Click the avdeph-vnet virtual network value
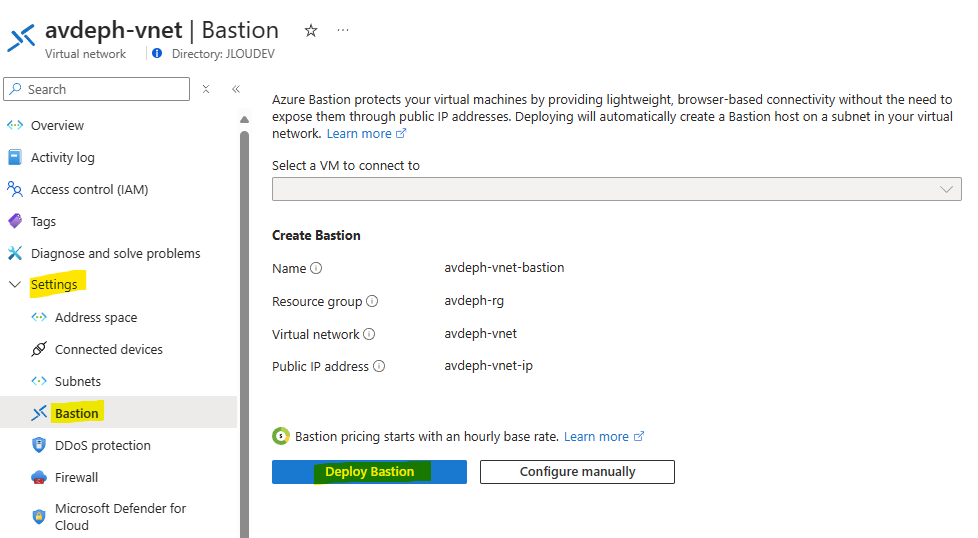 point(480,334)
